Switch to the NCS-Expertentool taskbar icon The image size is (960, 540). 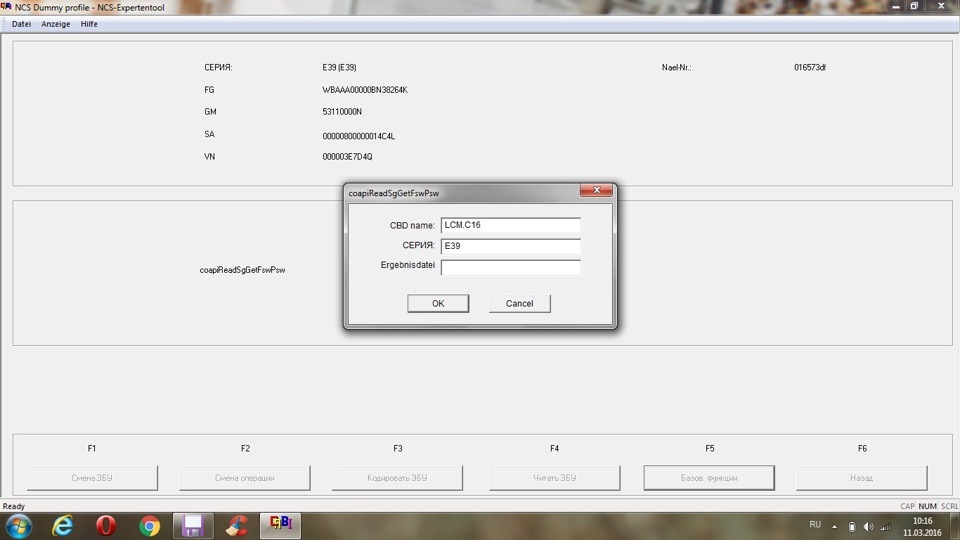(x=280, y=525)
